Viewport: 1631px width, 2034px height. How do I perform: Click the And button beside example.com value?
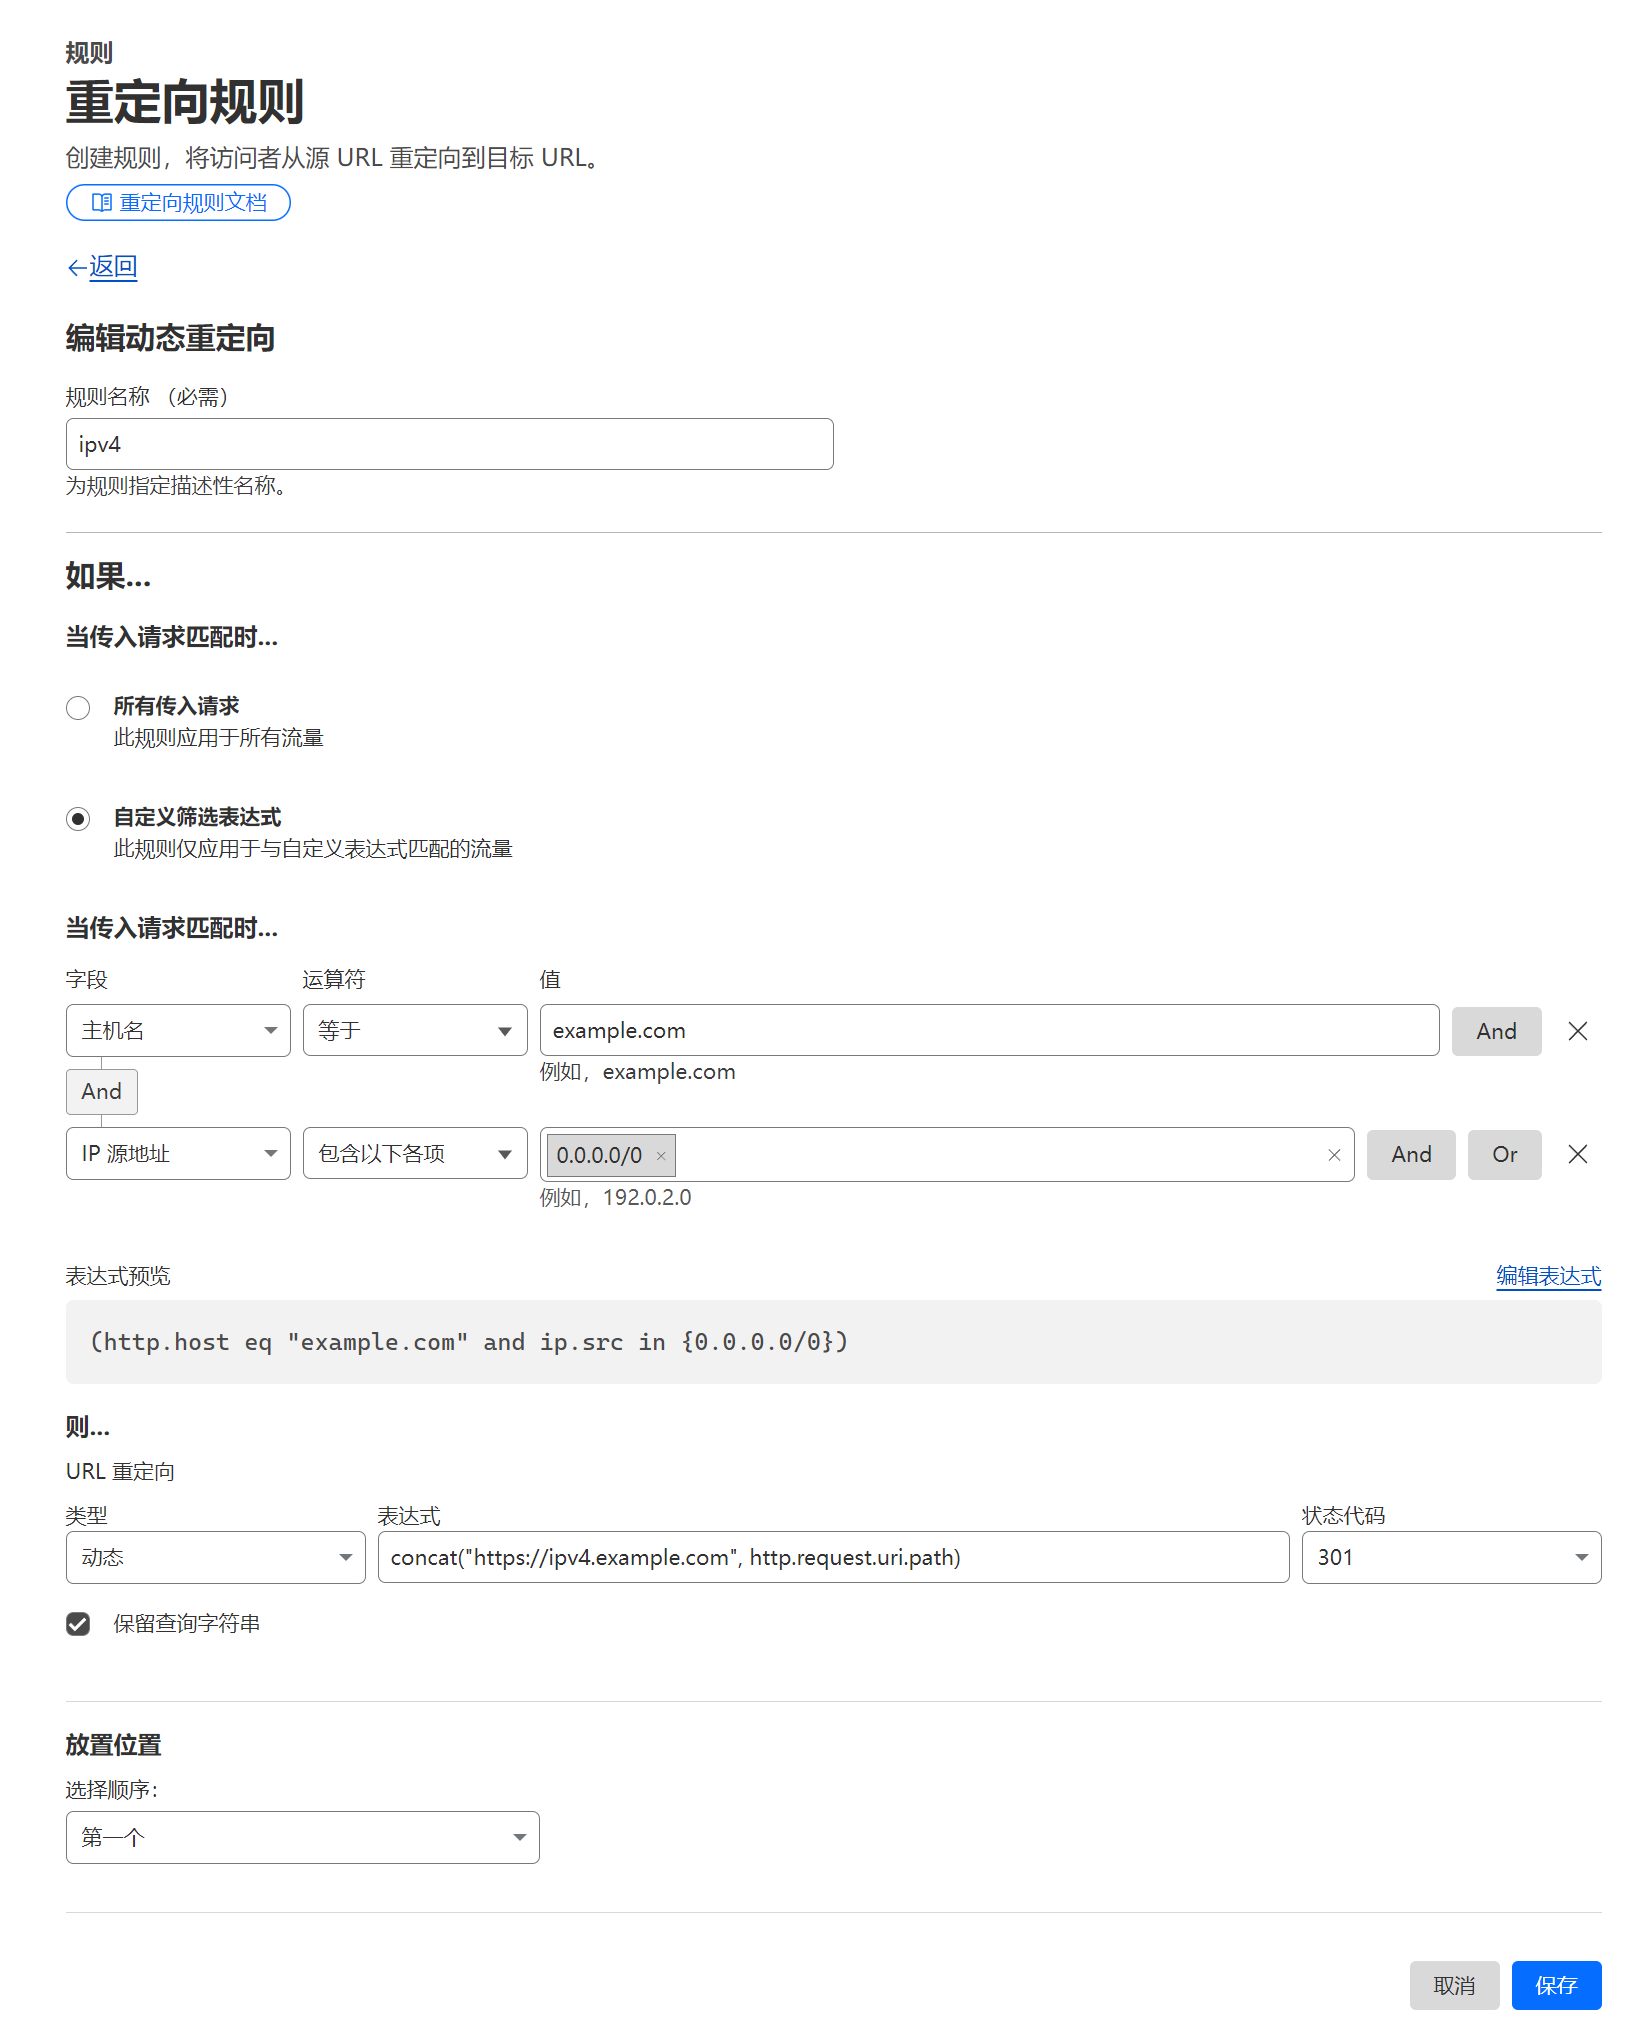point(1495,1031)
